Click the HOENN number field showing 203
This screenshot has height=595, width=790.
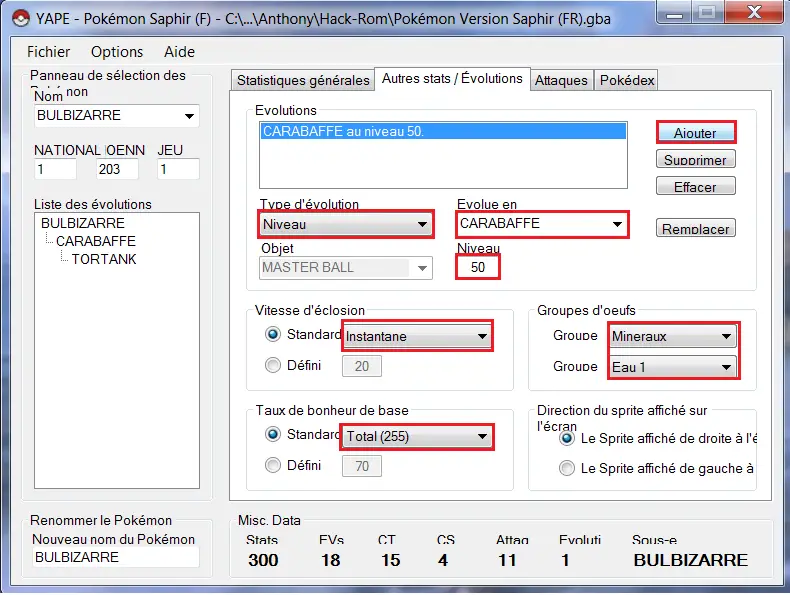117,169
